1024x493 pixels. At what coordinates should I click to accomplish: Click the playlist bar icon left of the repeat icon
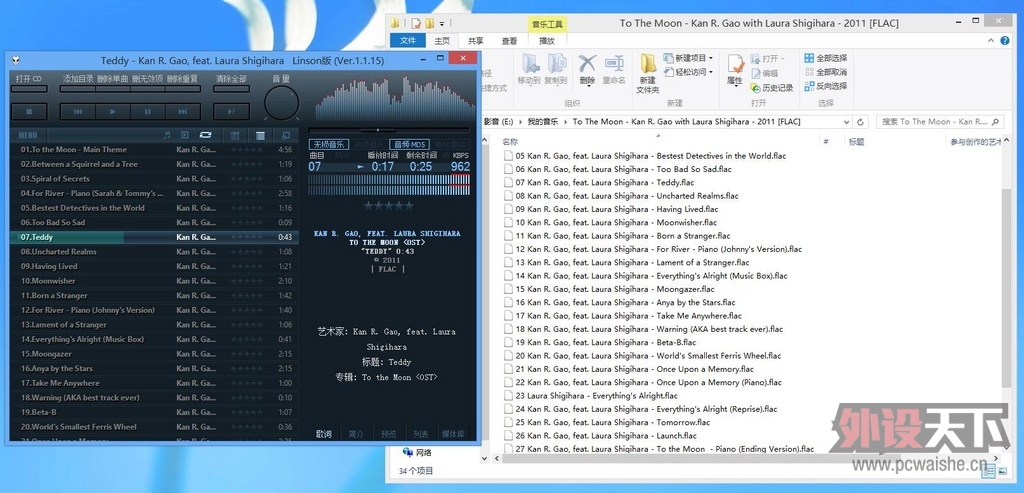point(185,135)
